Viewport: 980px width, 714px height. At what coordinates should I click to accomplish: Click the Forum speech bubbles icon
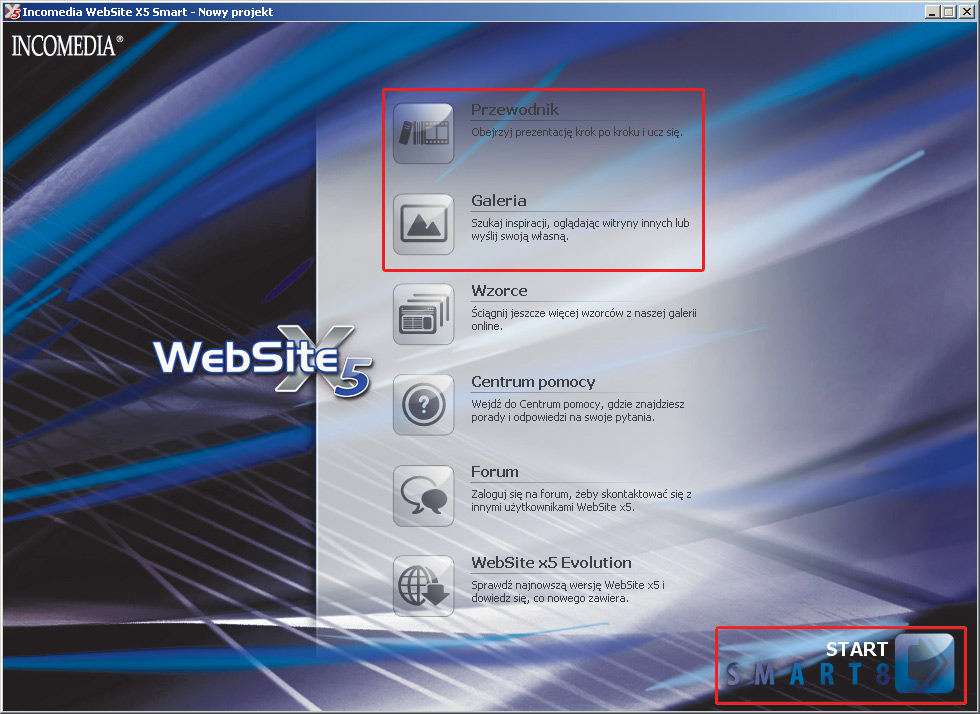(423, 495)
